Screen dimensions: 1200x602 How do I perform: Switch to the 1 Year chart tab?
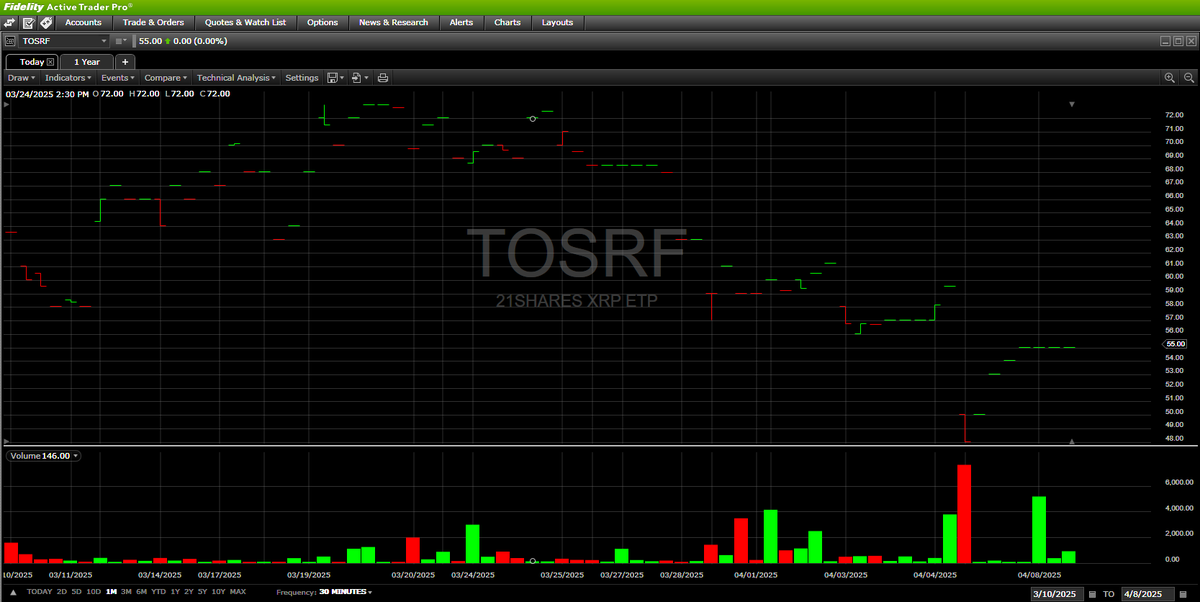(86, 62)
